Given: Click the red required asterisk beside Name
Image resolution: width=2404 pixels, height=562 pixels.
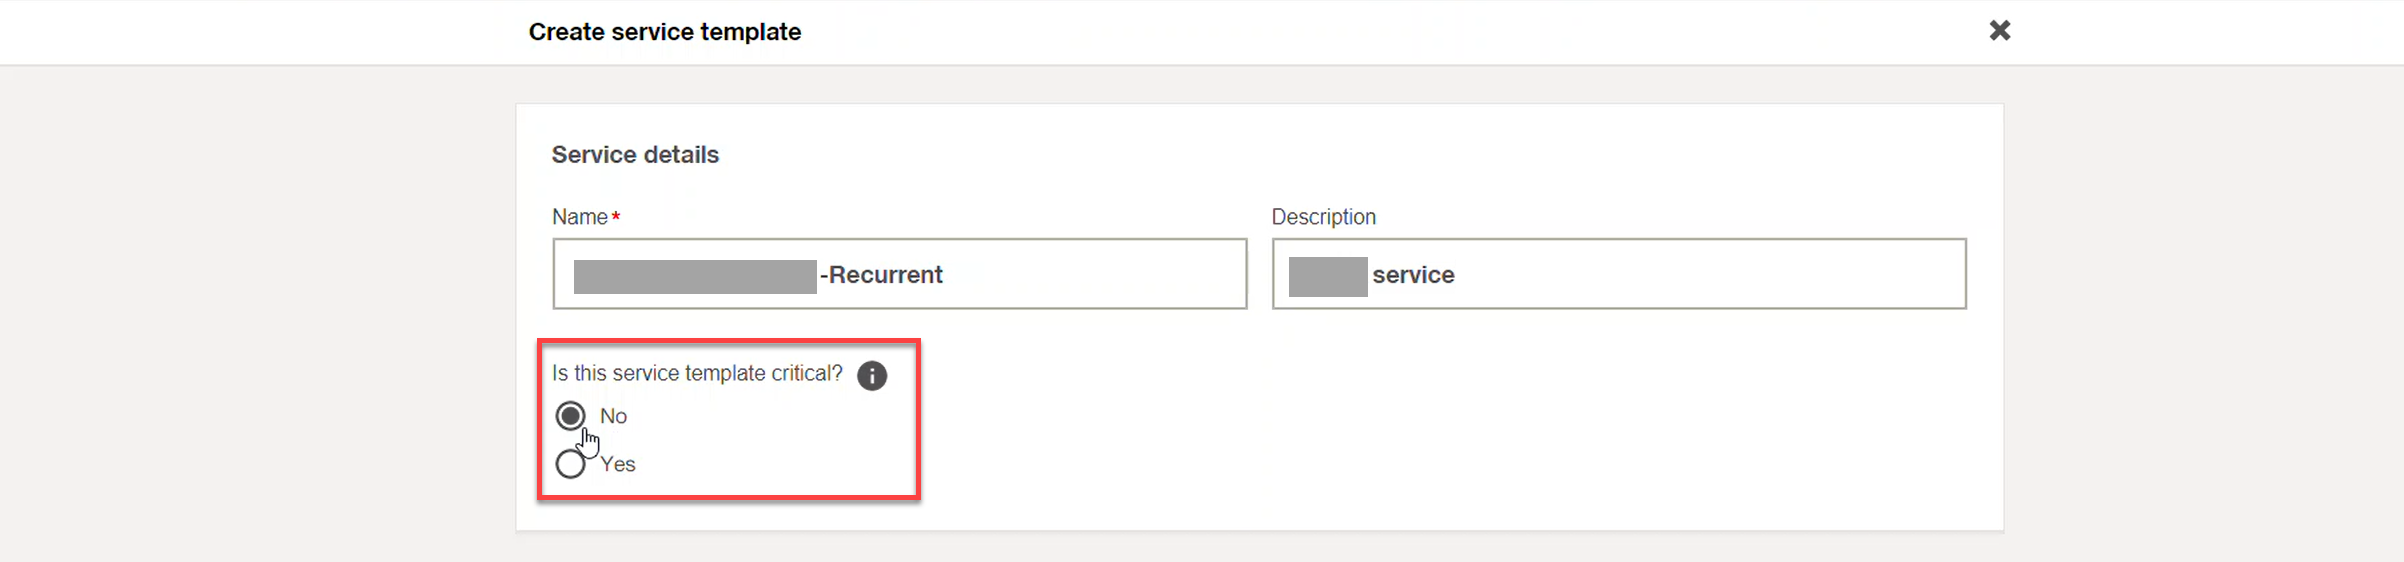Looking at the screenshot, I should 616,216.
